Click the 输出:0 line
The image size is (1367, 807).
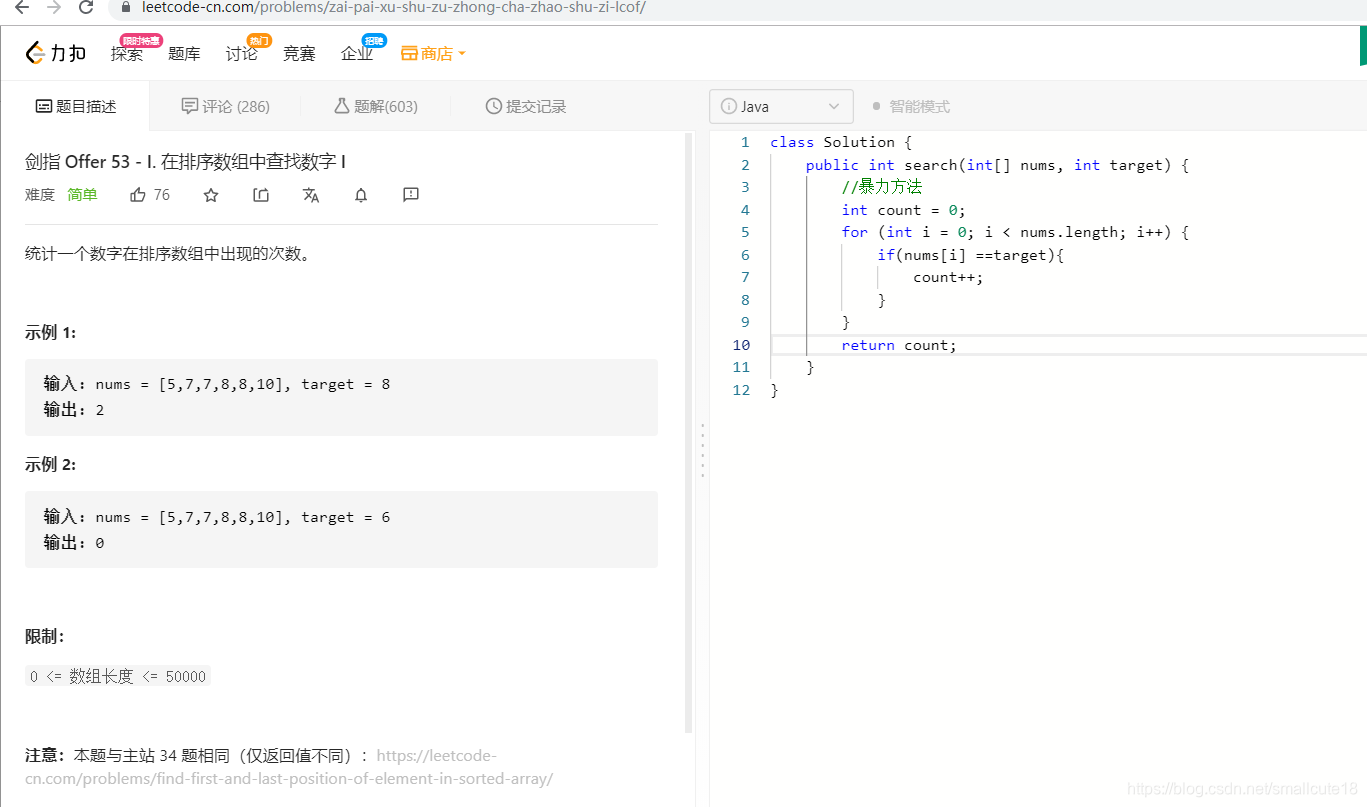click(74, 543)
